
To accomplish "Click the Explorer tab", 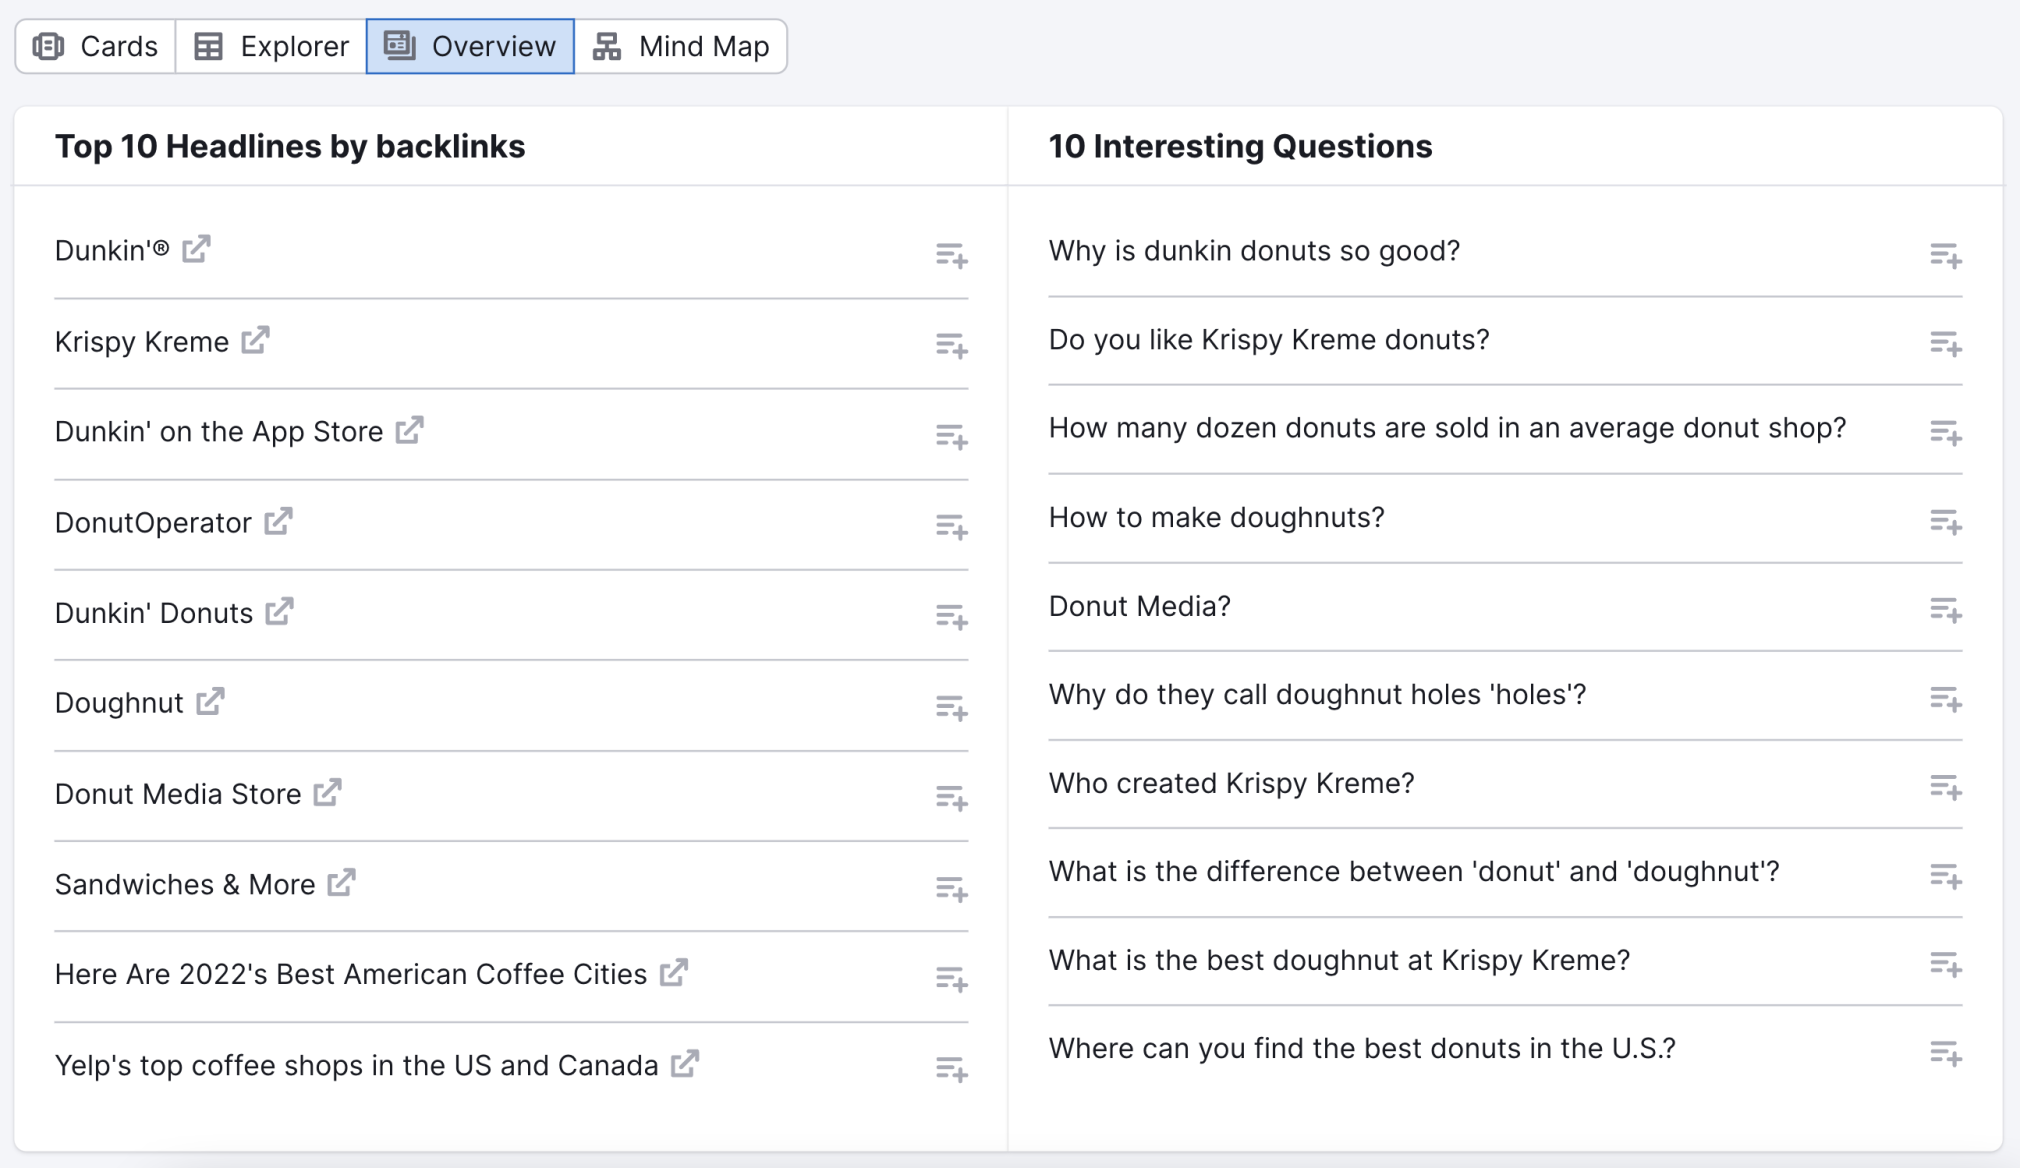I will [x=274, y=46].
